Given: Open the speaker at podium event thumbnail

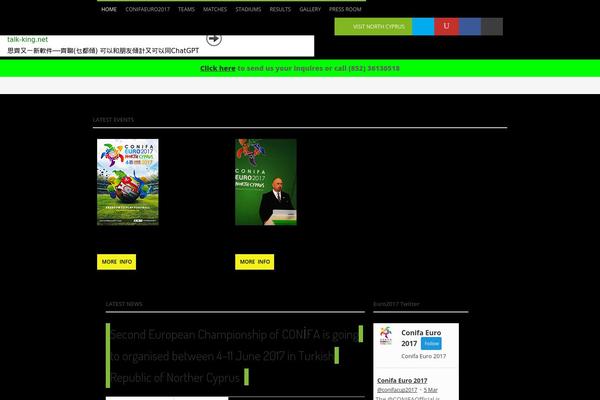Looking at the screenshot, I should 266,182.
